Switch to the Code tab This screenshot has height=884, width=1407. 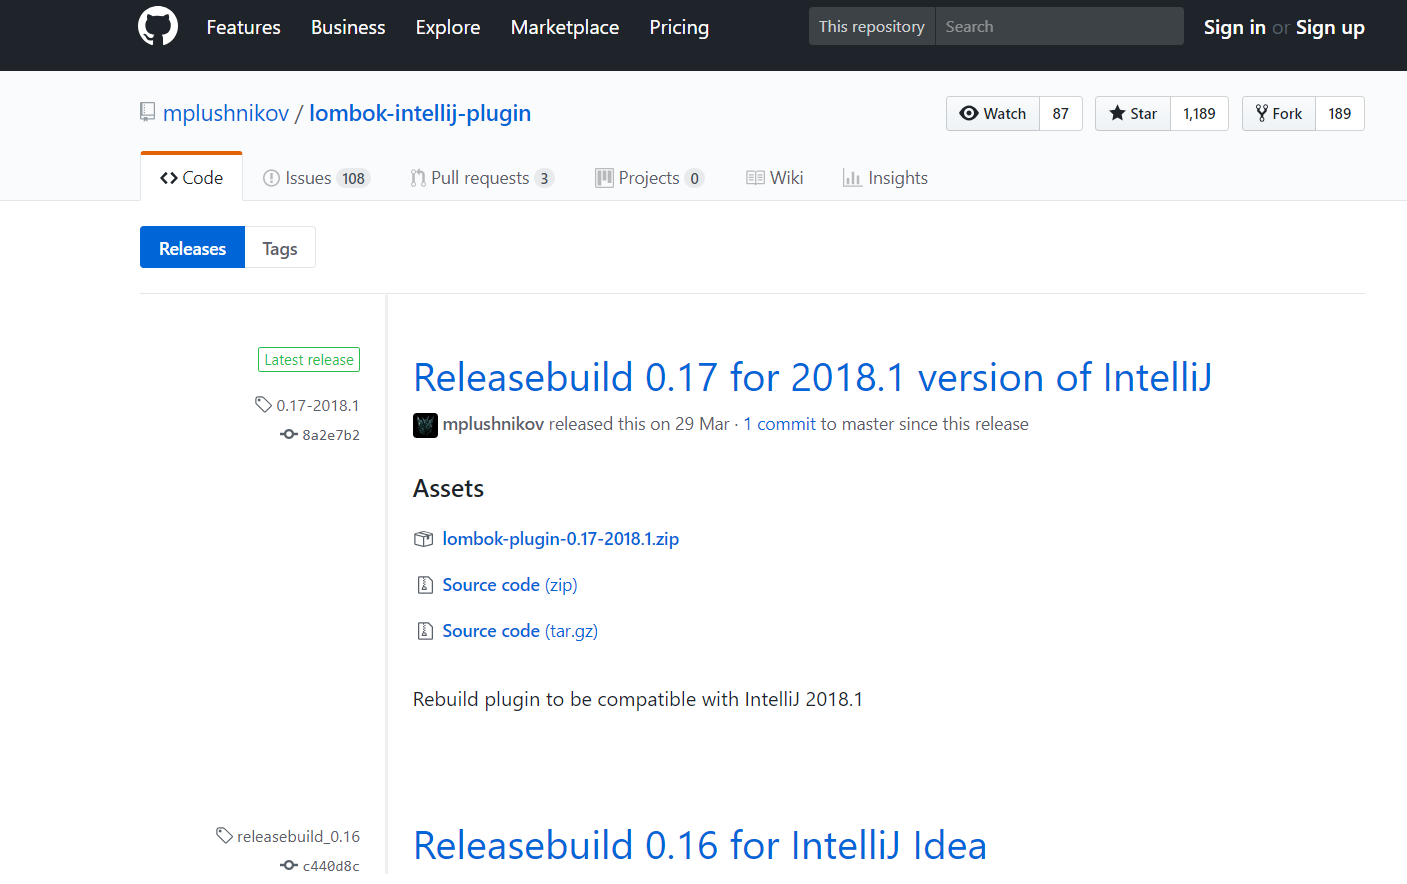tap(191, 177)
